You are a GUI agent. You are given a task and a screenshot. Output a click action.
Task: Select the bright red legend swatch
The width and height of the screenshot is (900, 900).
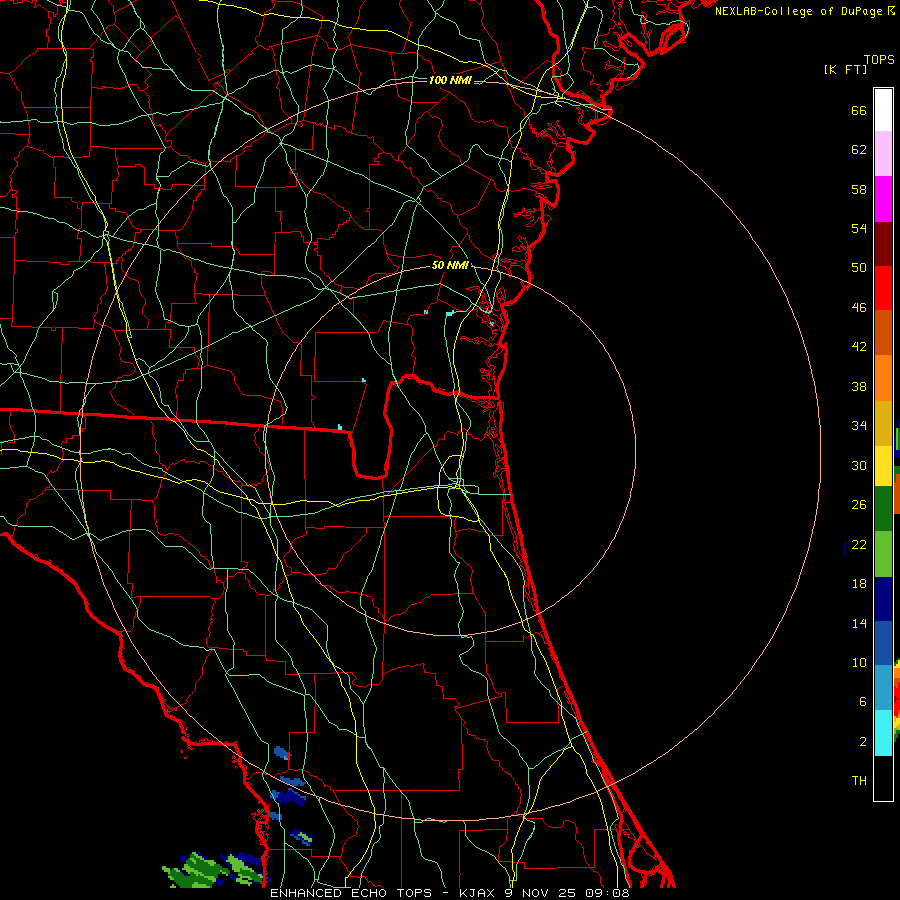[883, 288]
